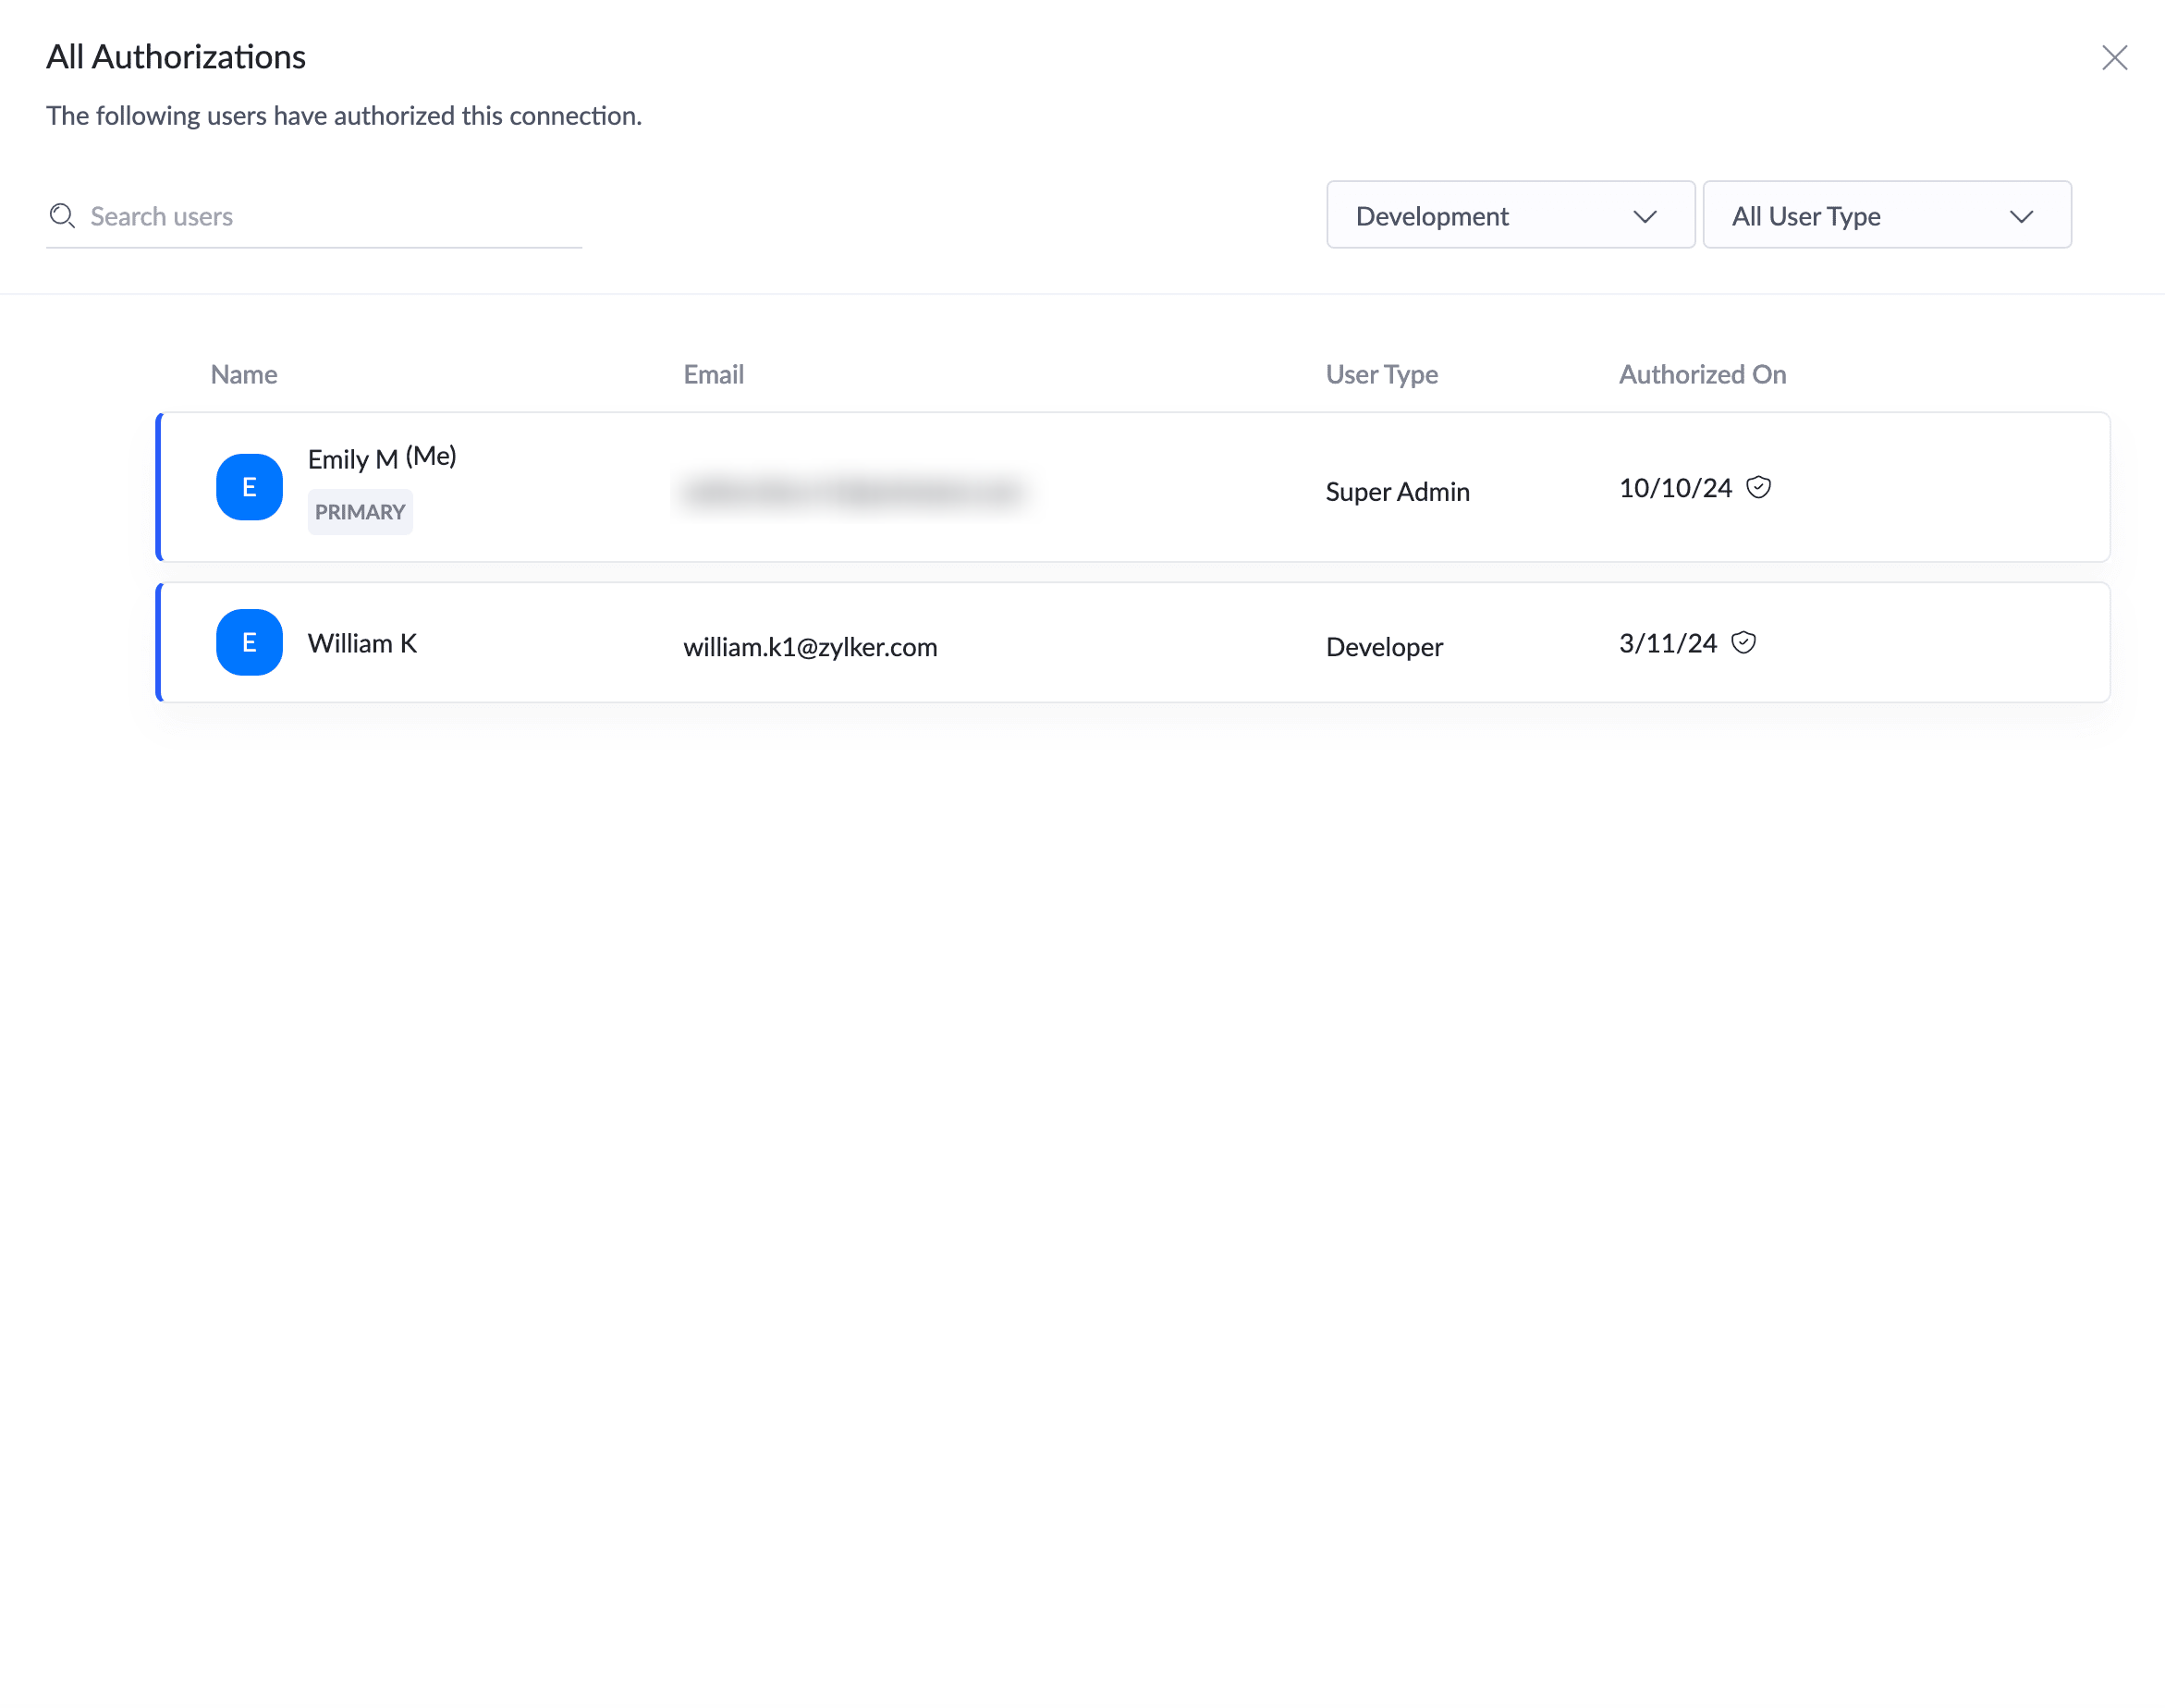Click chevron arrow in Development dropdown

(1645, 216)
